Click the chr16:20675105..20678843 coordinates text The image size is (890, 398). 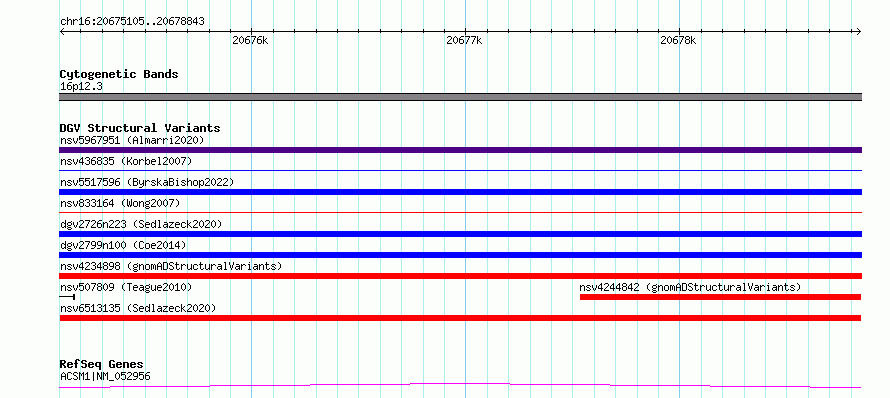pos(132,22)
